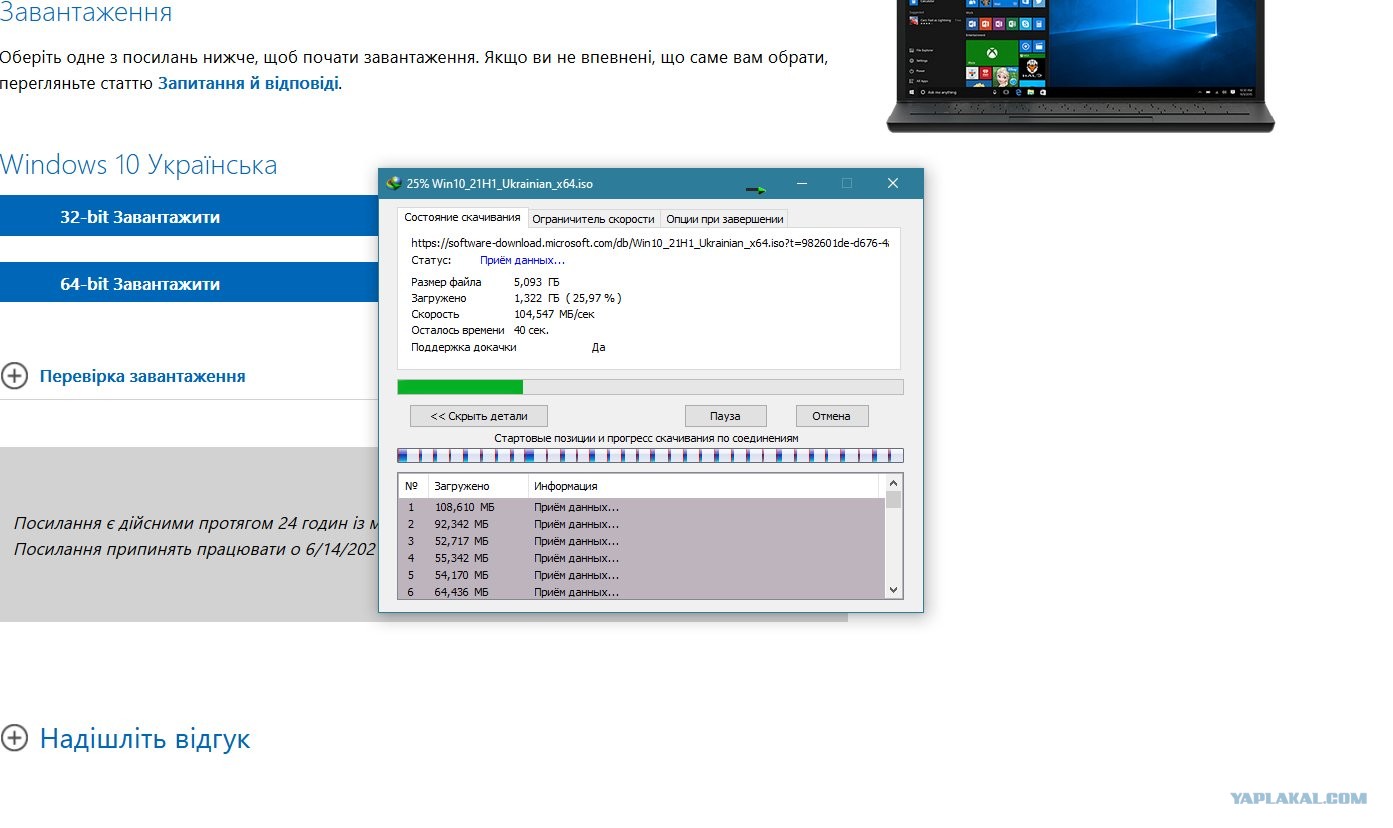This screenshot has height=828, width=1393.
Task: Click the 32-bit Завантажити button
Action: coord(189,217)
